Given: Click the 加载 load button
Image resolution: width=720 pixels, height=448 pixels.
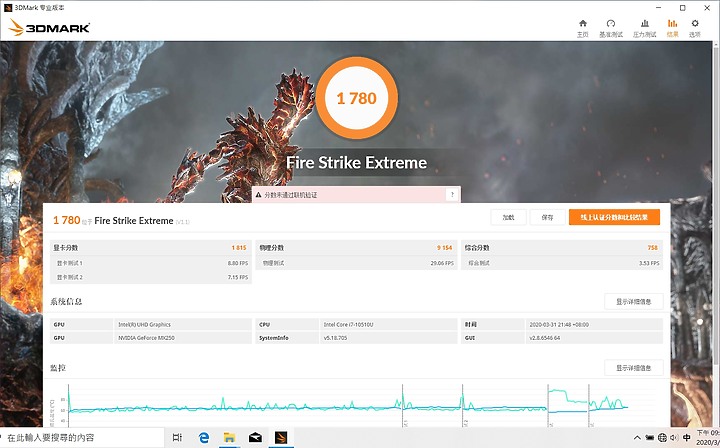Looking at the screenshot, I should coord(508,218).
